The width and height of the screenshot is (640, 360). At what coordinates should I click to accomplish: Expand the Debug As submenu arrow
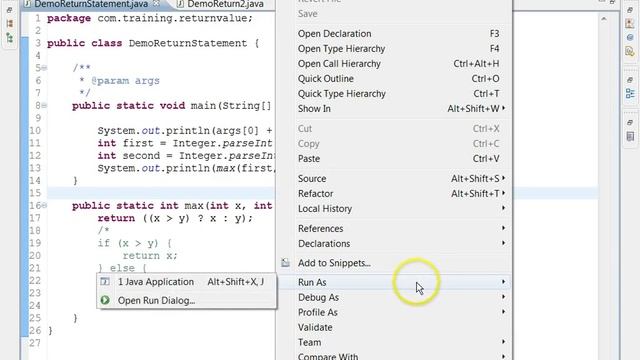504,297
